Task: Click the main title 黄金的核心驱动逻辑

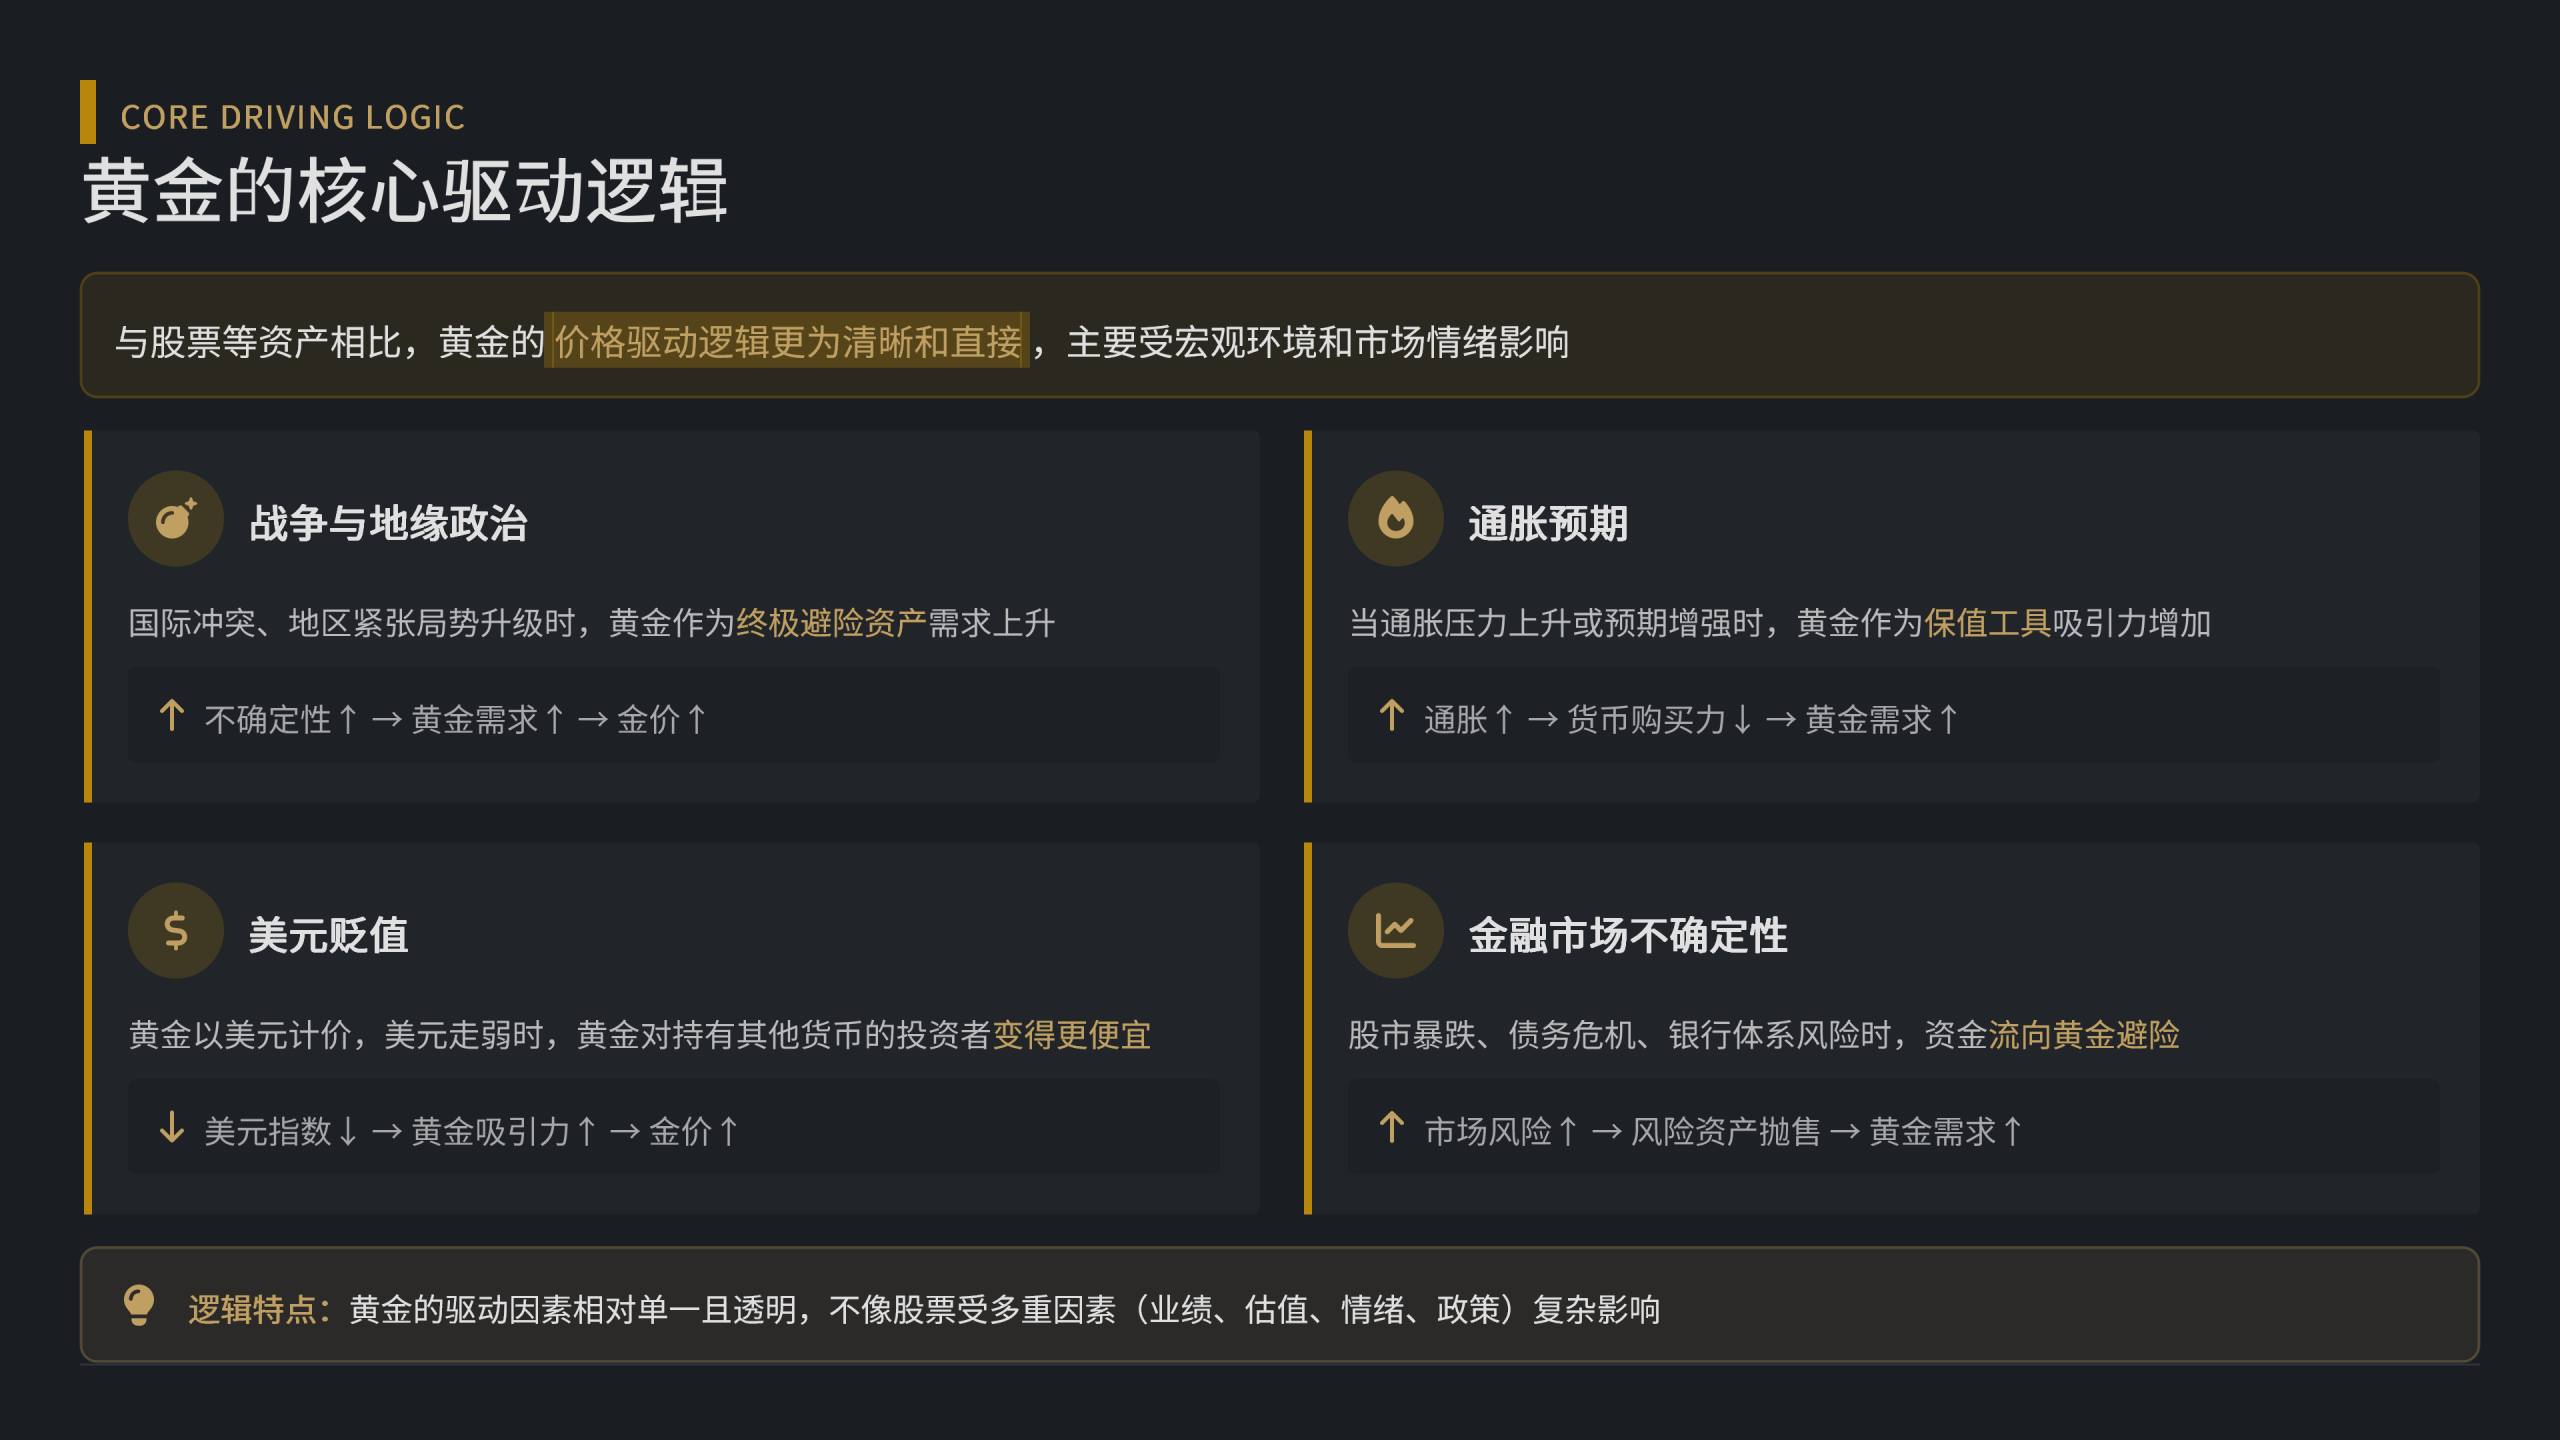Action: (405, 190)
